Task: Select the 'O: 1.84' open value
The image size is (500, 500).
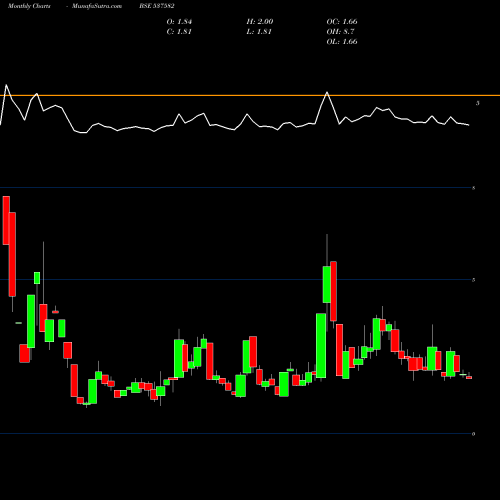Action: point(179,22)
